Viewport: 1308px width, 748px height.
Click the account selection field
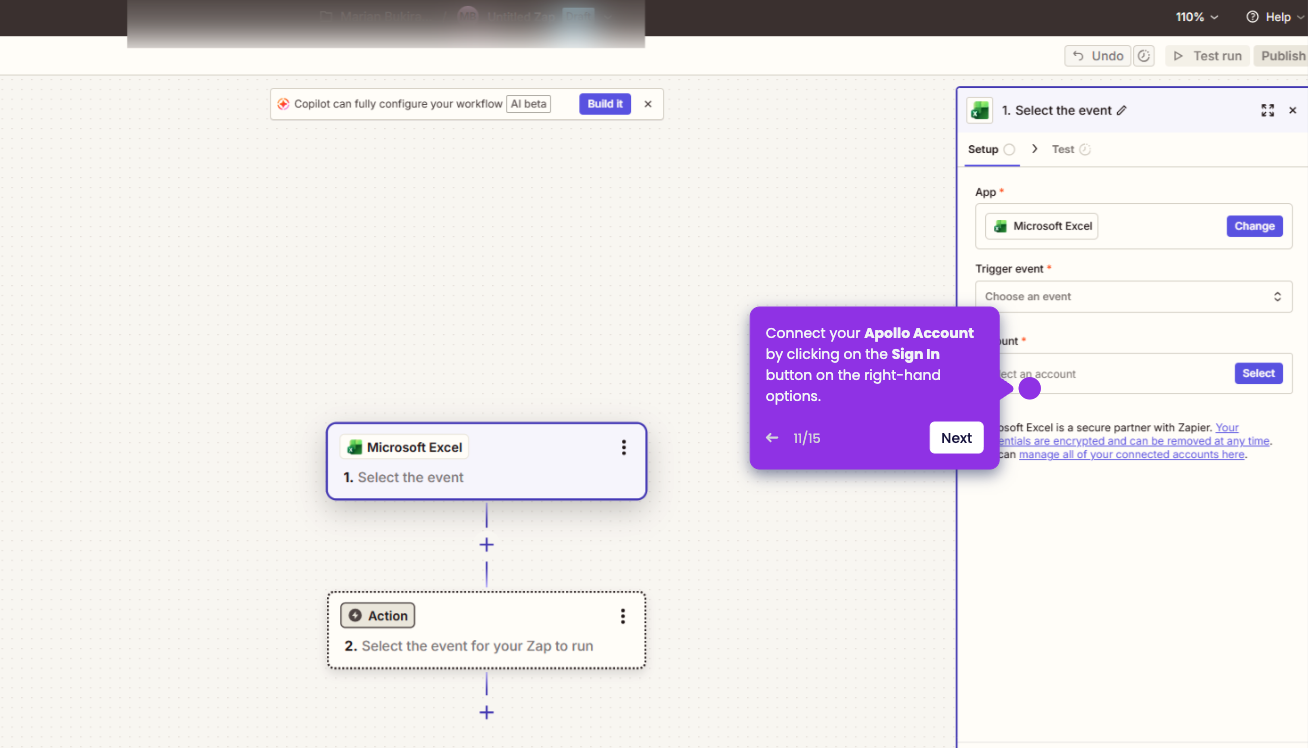tap(1134, 373)
